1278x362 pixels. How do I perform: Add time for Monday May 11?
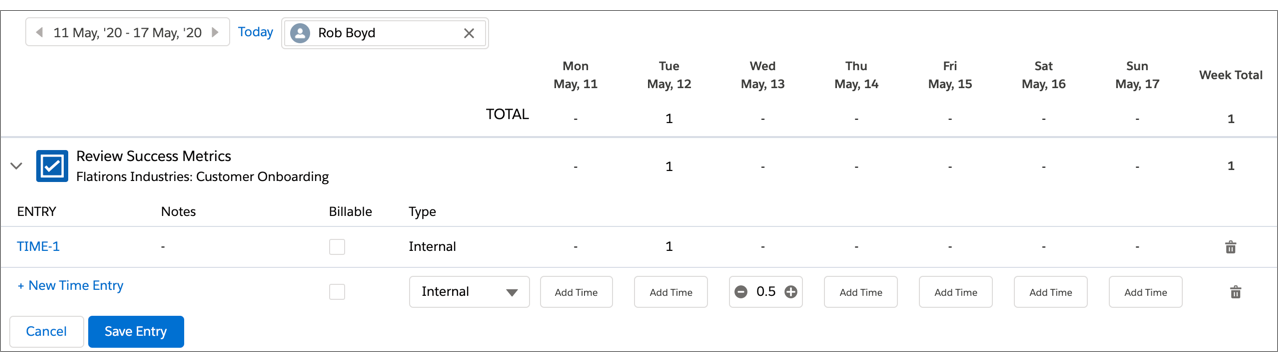tap(576, 292)
